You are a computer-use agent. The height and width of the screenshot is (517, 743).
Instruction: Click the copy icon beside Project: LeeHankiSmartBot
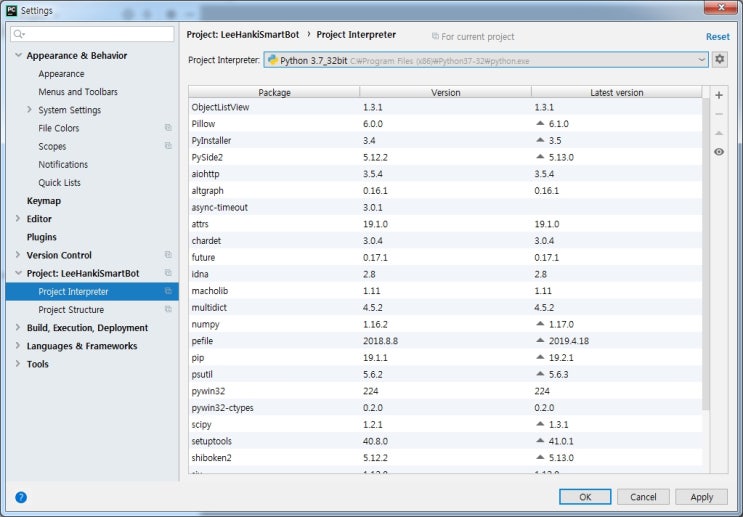coord(168,272)
